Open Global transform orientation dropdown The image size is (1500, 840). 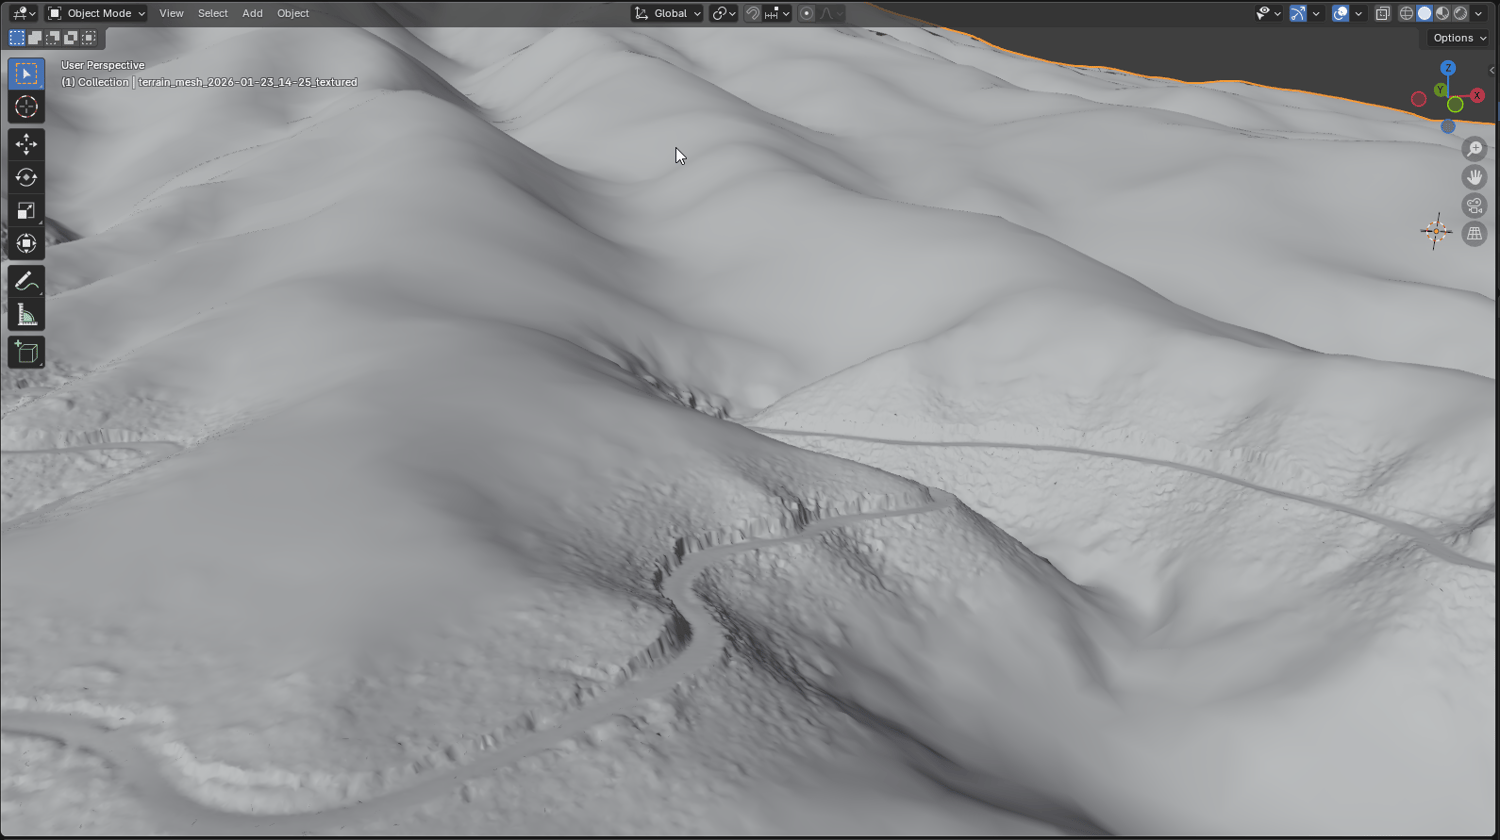tap(667, 13)
